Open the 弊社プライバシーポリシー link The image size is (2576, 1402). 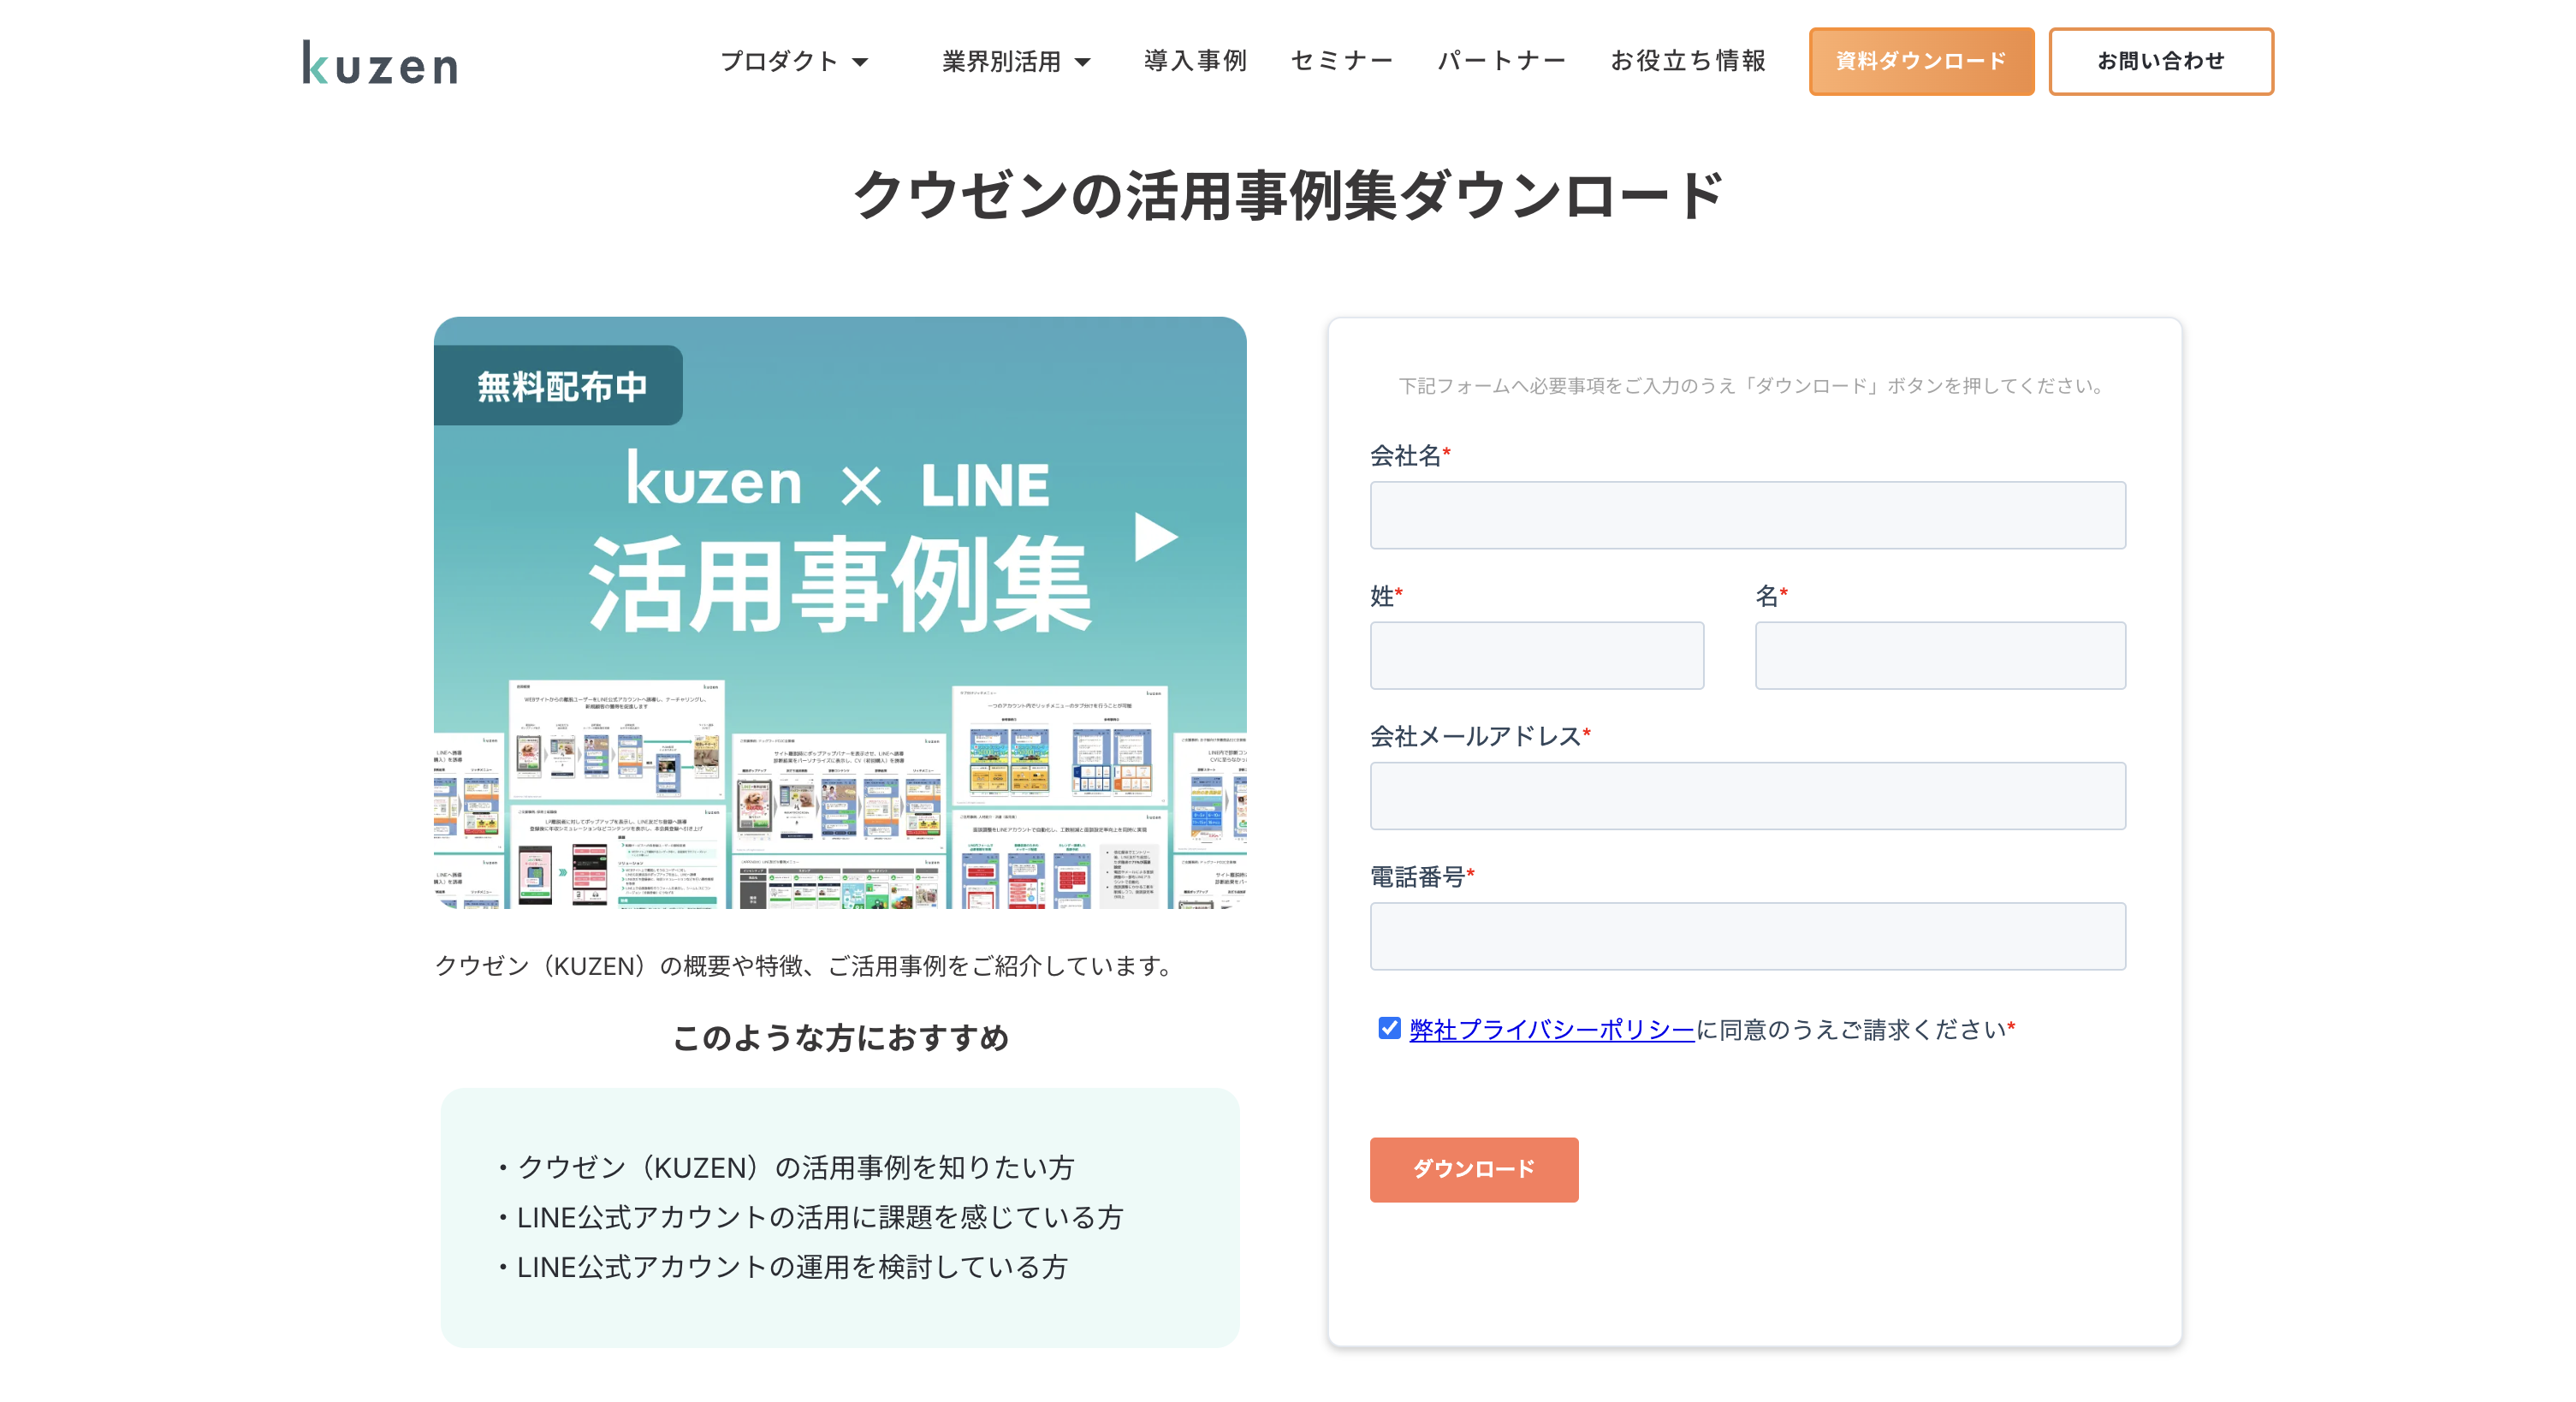(x=1552, y=1029)
